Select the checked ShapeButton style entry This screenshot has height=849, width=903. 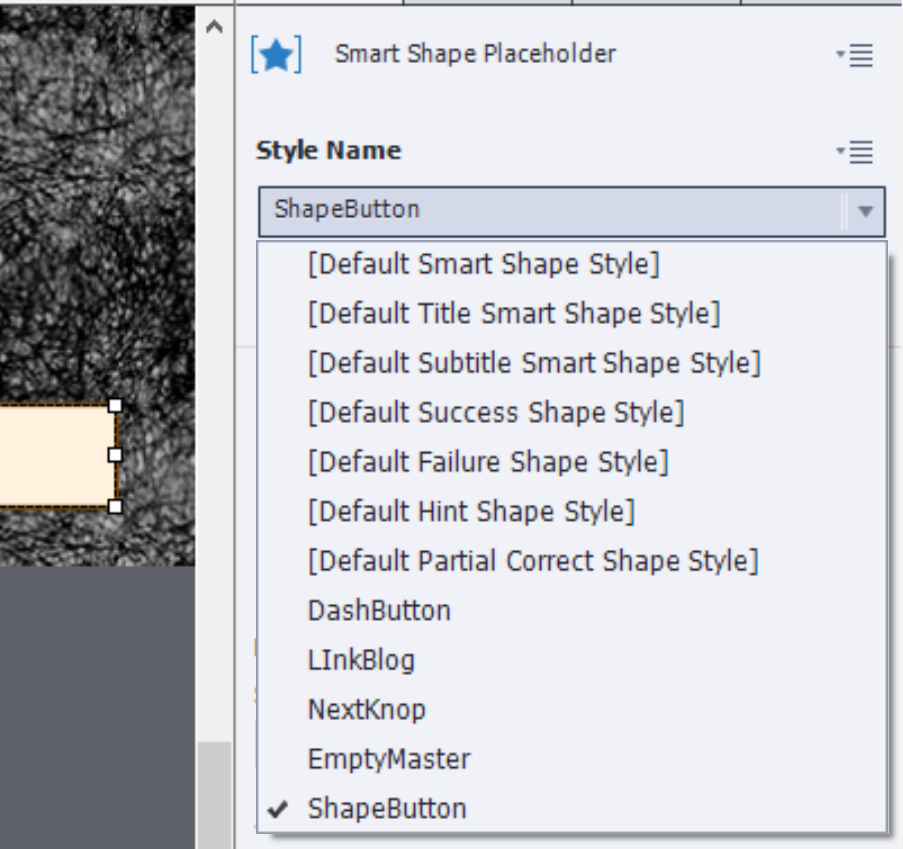tap(387, 809)
